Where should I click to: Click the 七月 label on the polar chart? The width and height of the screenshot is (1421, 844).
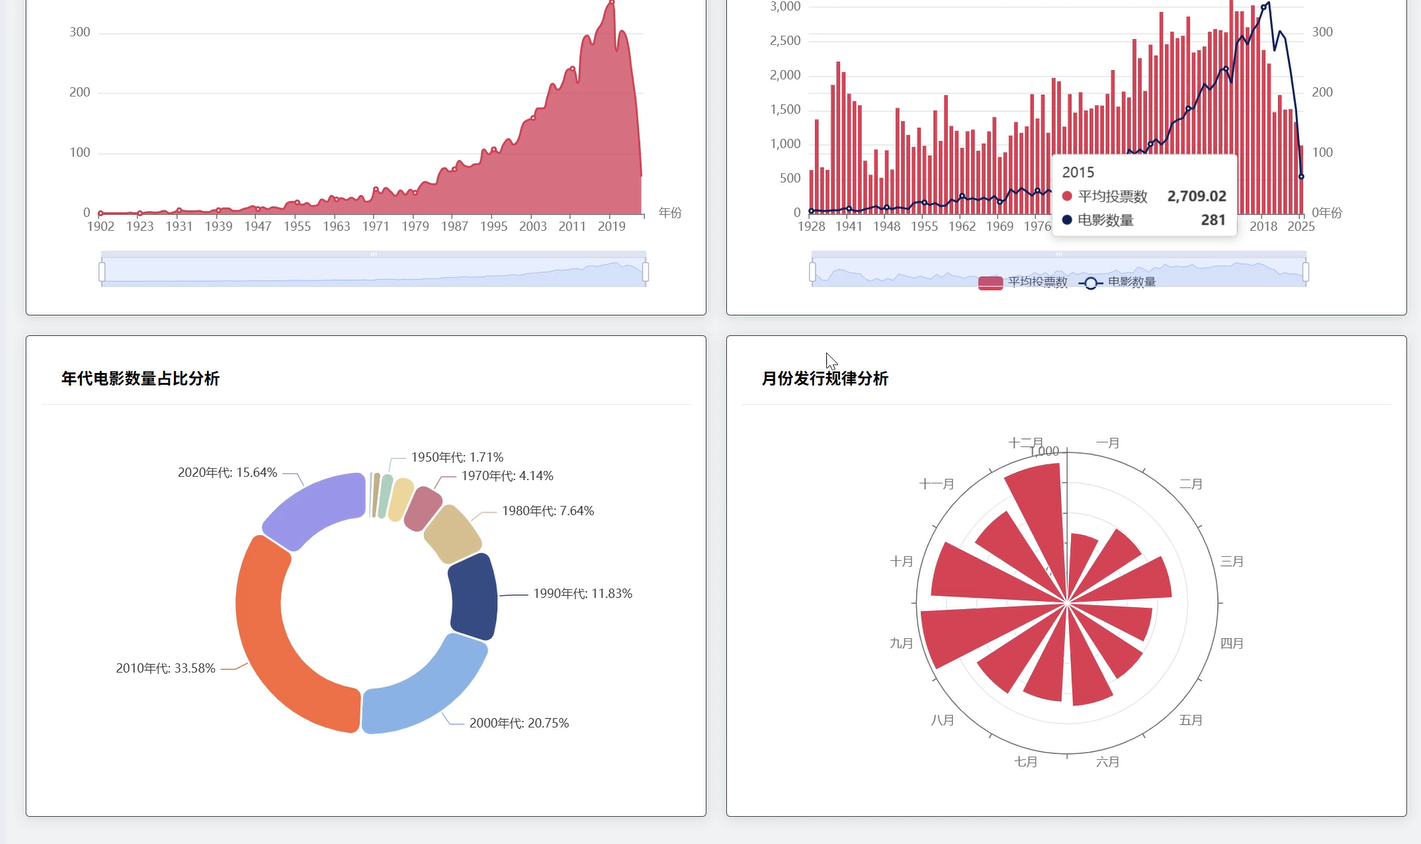pos(1026,762)
